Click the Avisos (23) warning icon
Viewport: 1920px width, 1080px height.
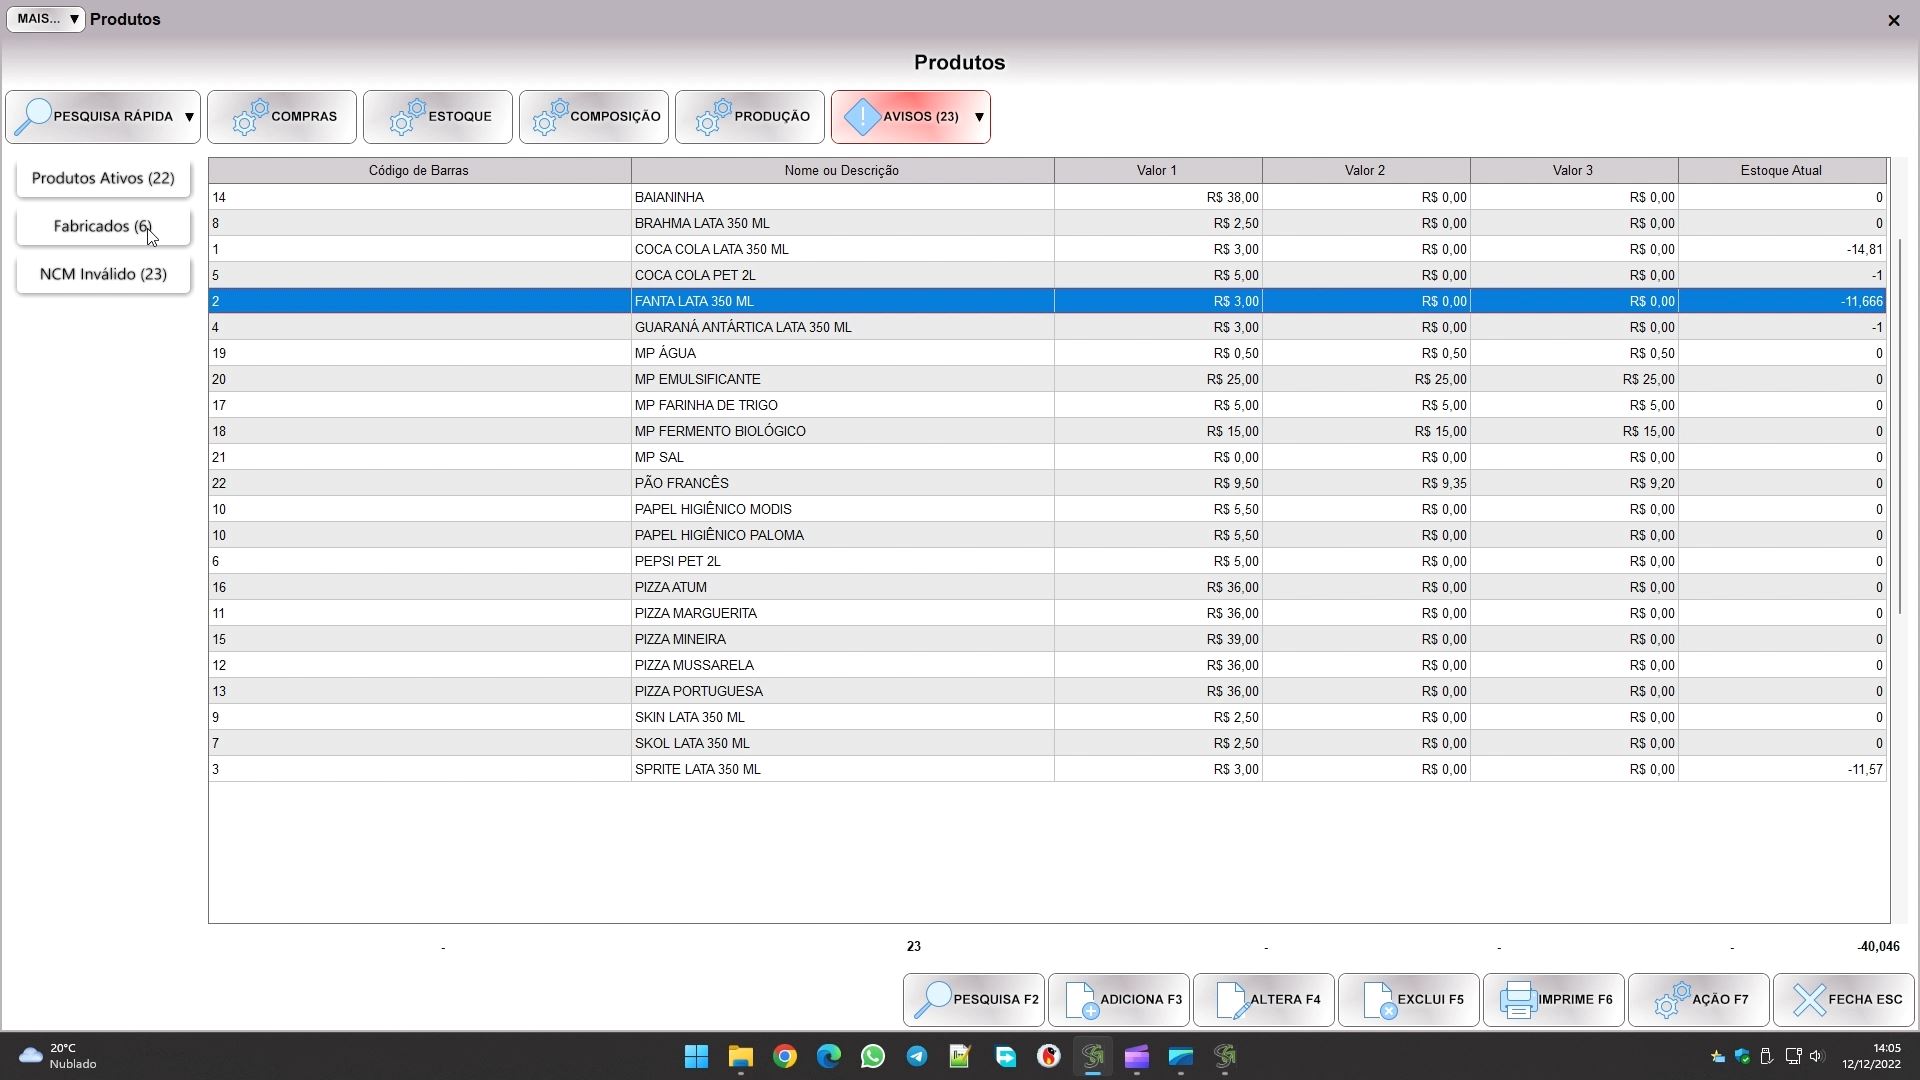pyautogui.click(x=862, y=117)
